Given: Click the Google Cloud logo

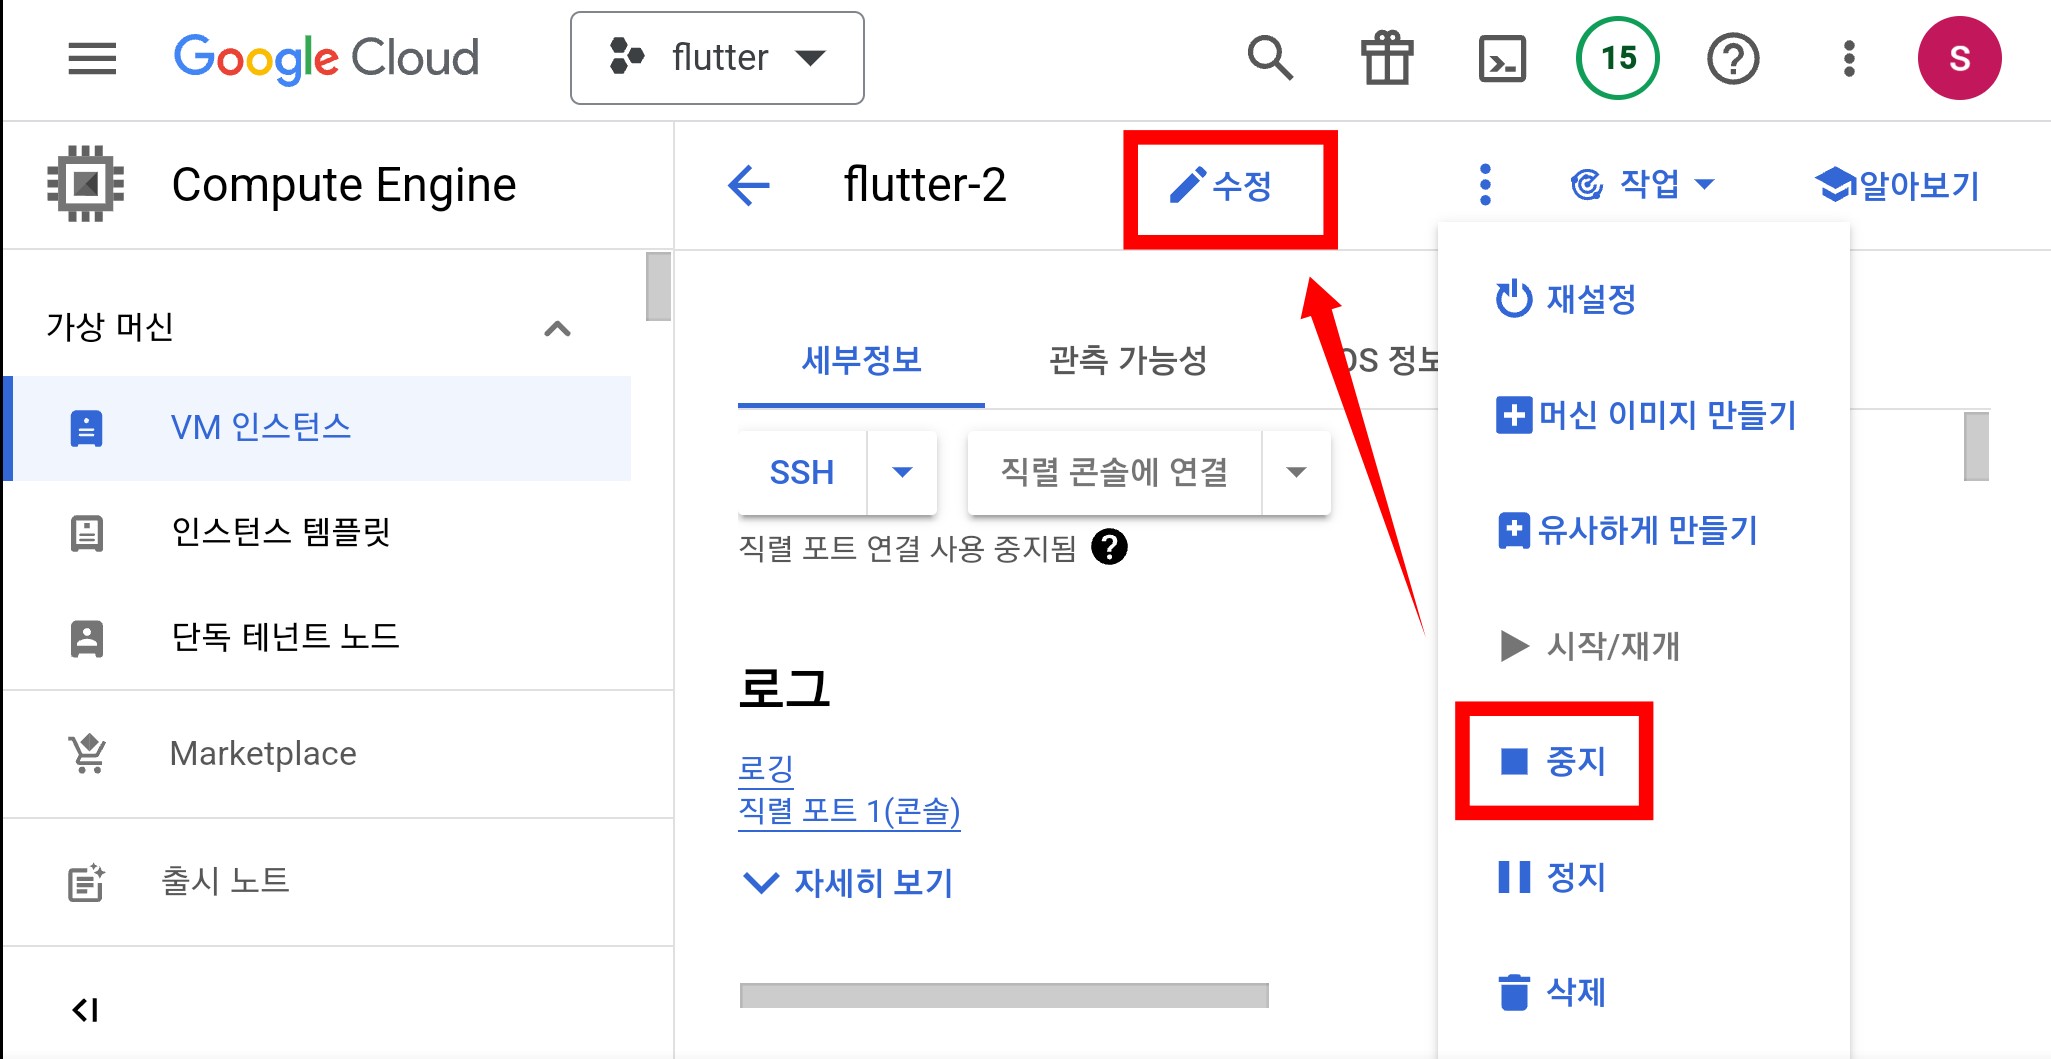Looking at the screenshot, I should click(327, 58).
